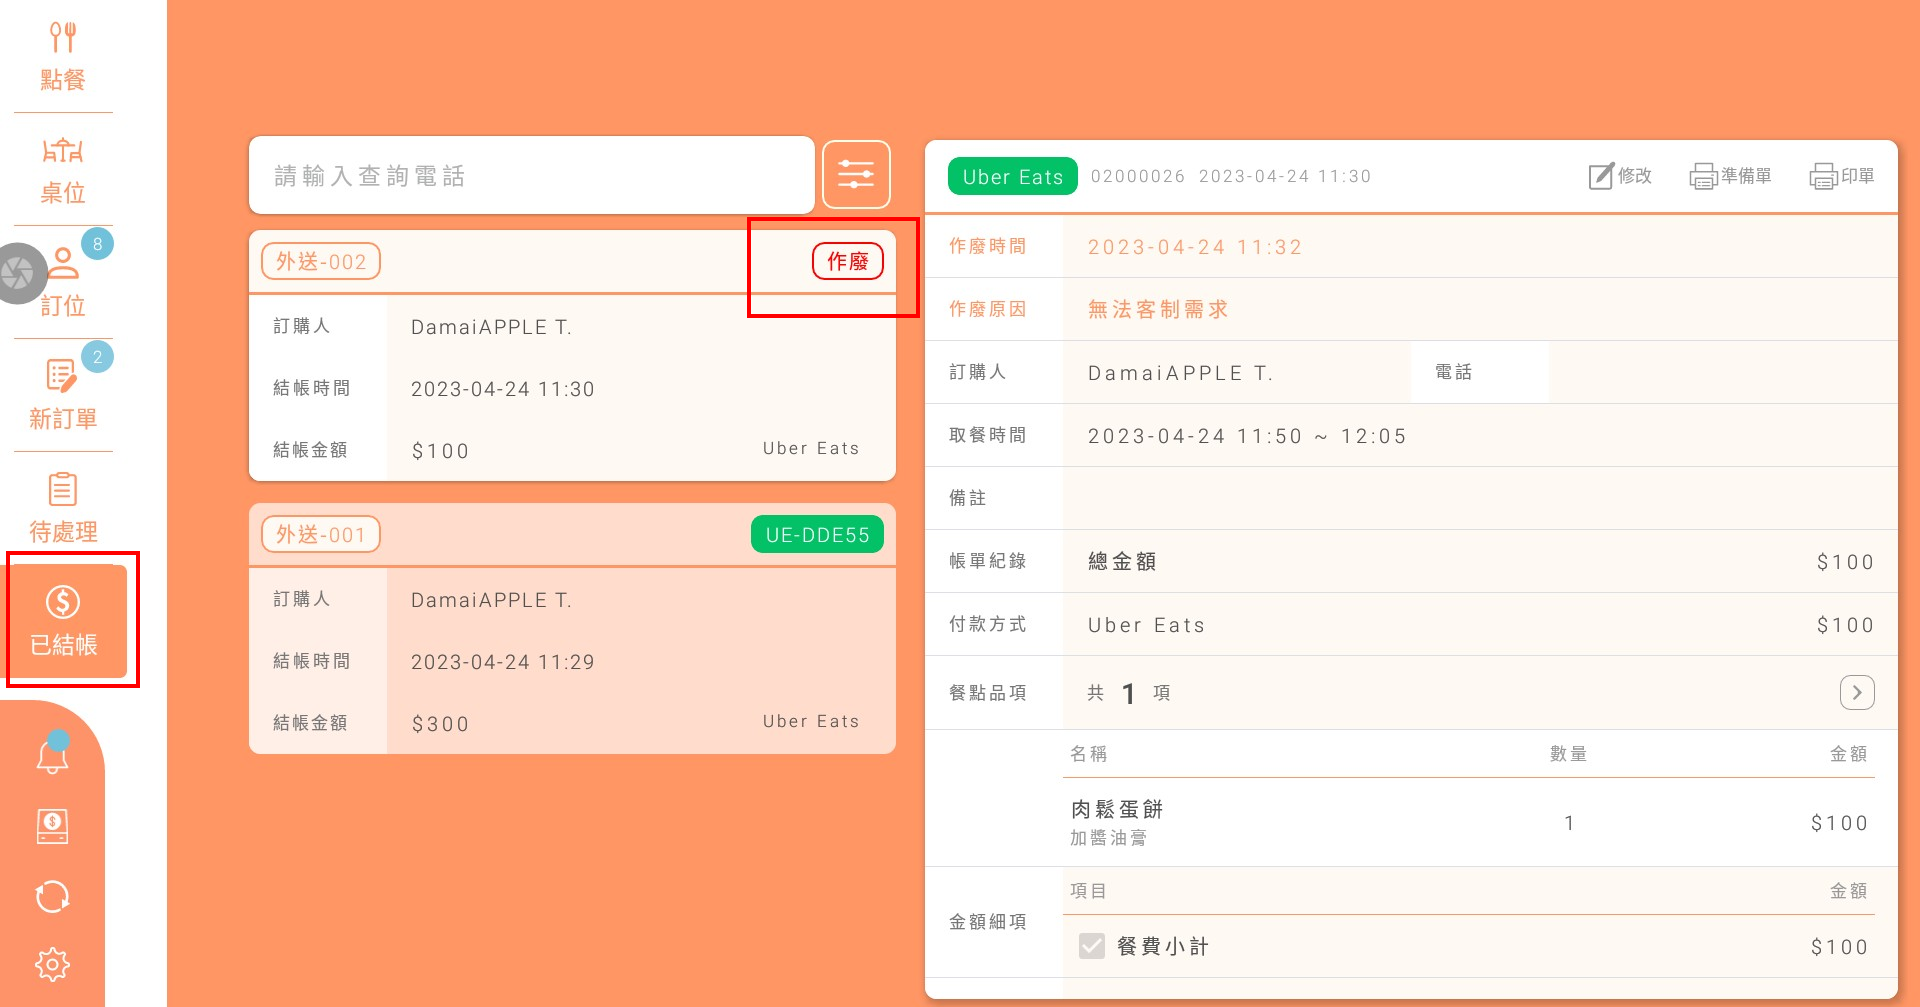Open the filter options button

pyautogui.click(x=856, y=175)
